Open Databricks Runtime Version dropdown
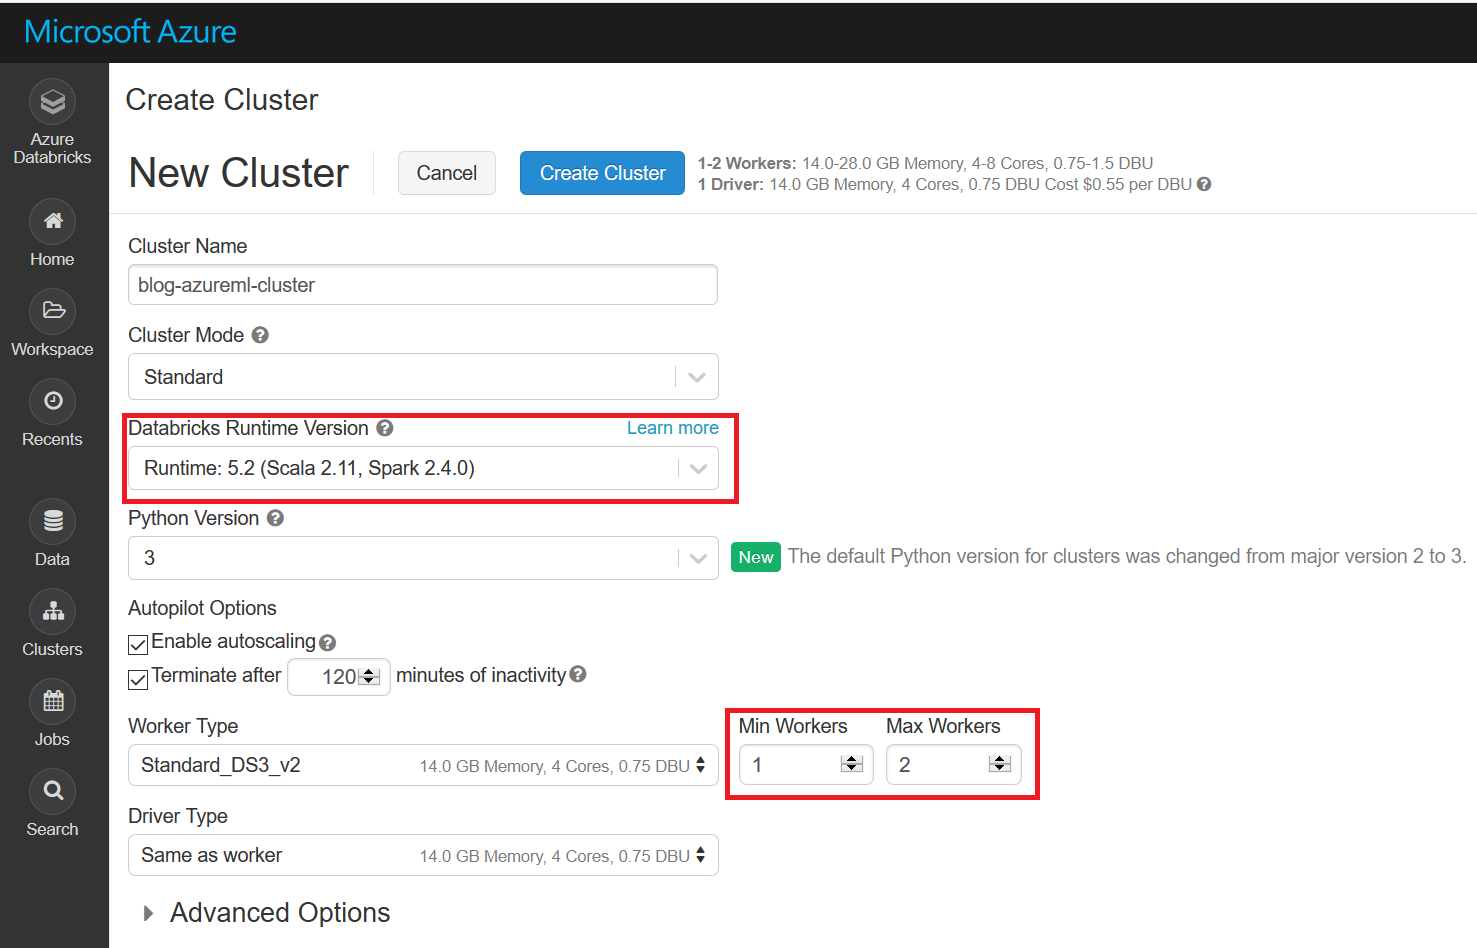1477x948 pixels. coord(423,468)
